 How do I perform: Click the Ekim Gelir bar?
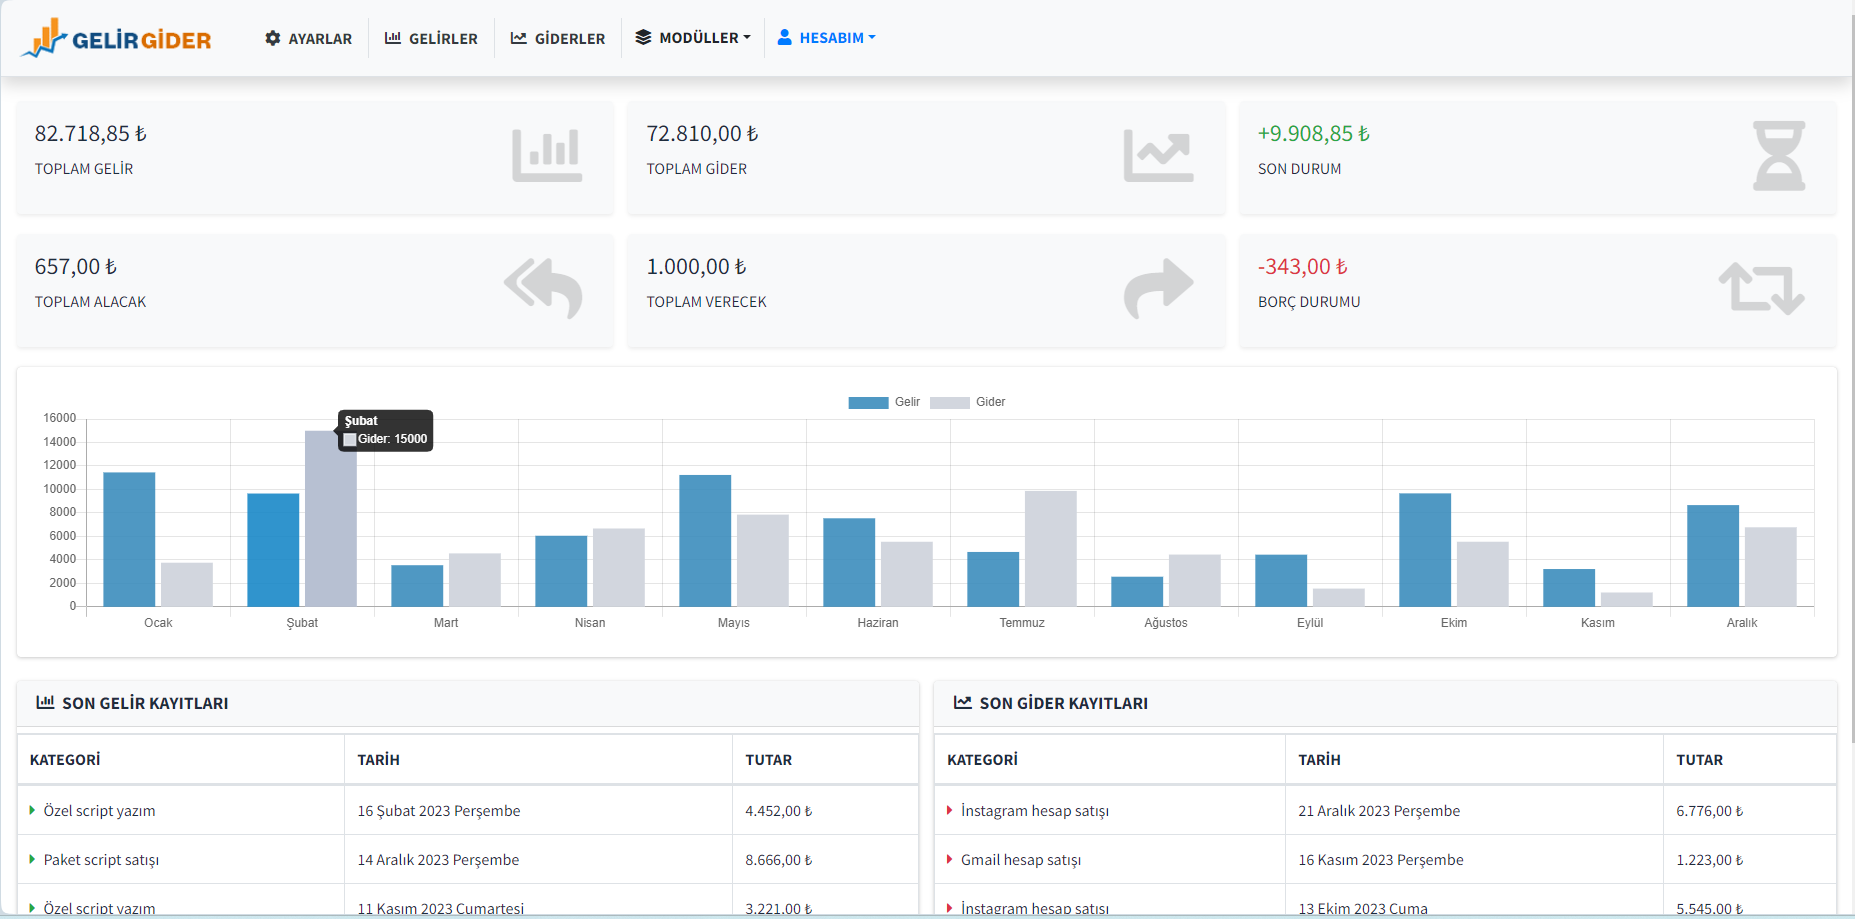pyautogui.click(x=1425, y=550)
